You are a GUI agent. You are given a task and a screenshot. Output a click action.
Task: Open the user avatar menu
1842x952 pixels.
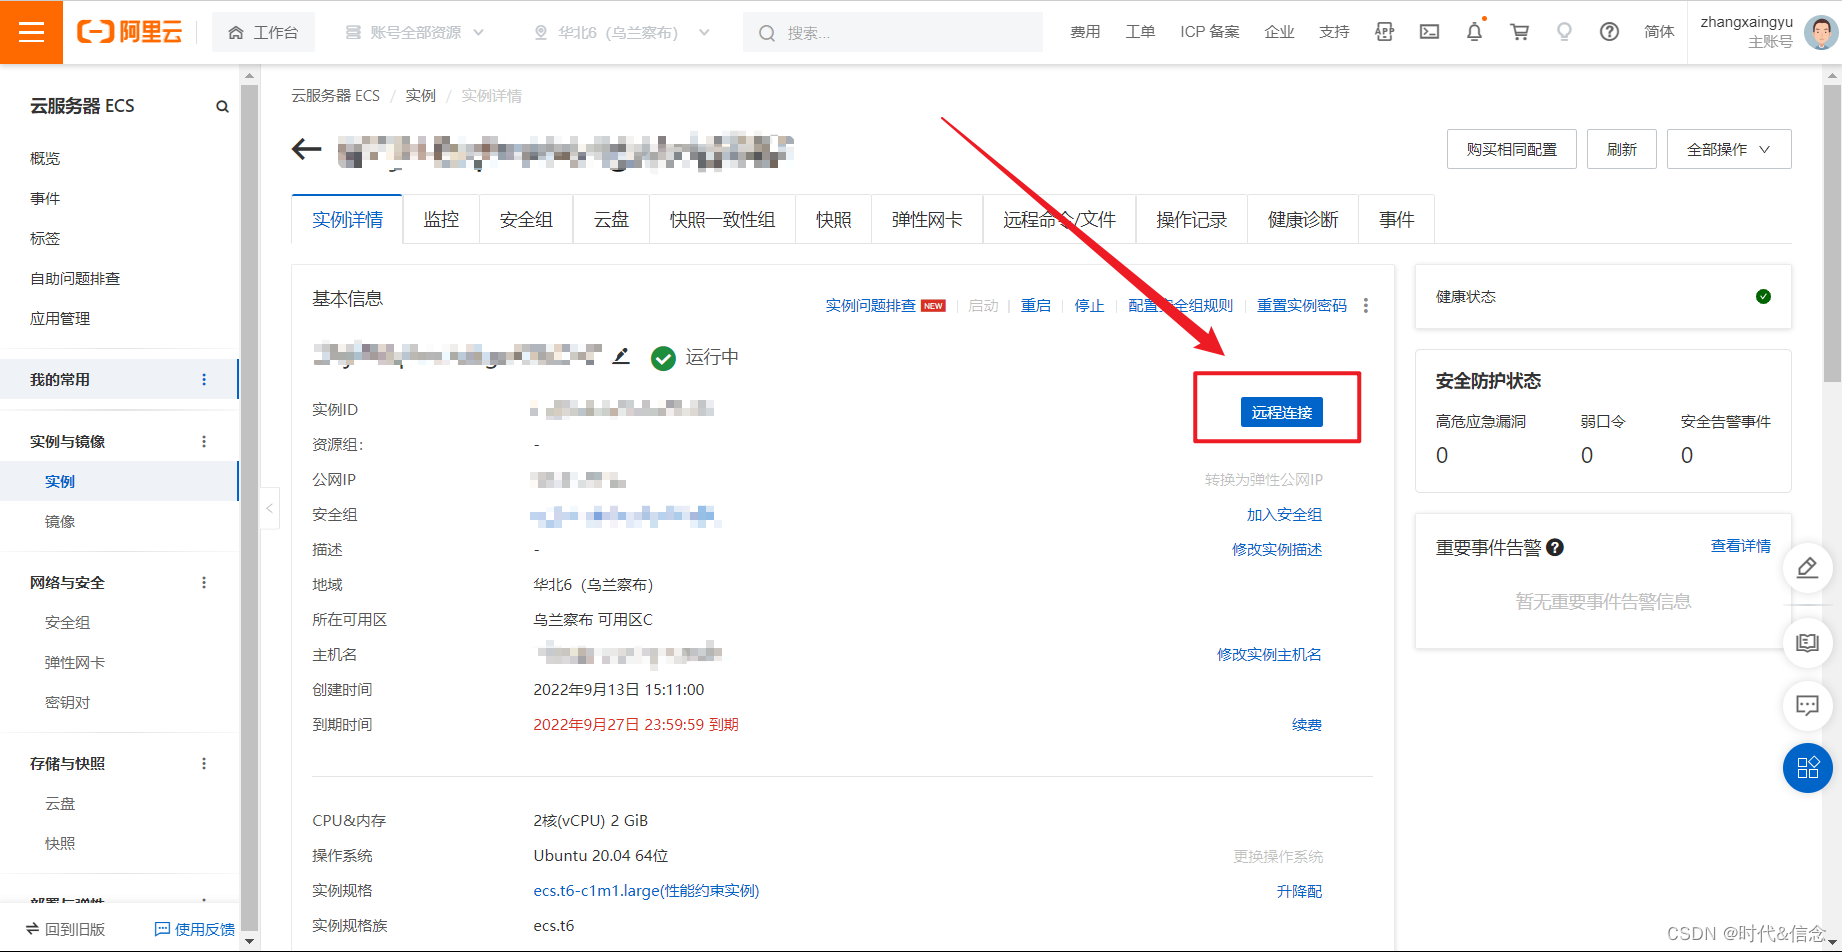1820,32
